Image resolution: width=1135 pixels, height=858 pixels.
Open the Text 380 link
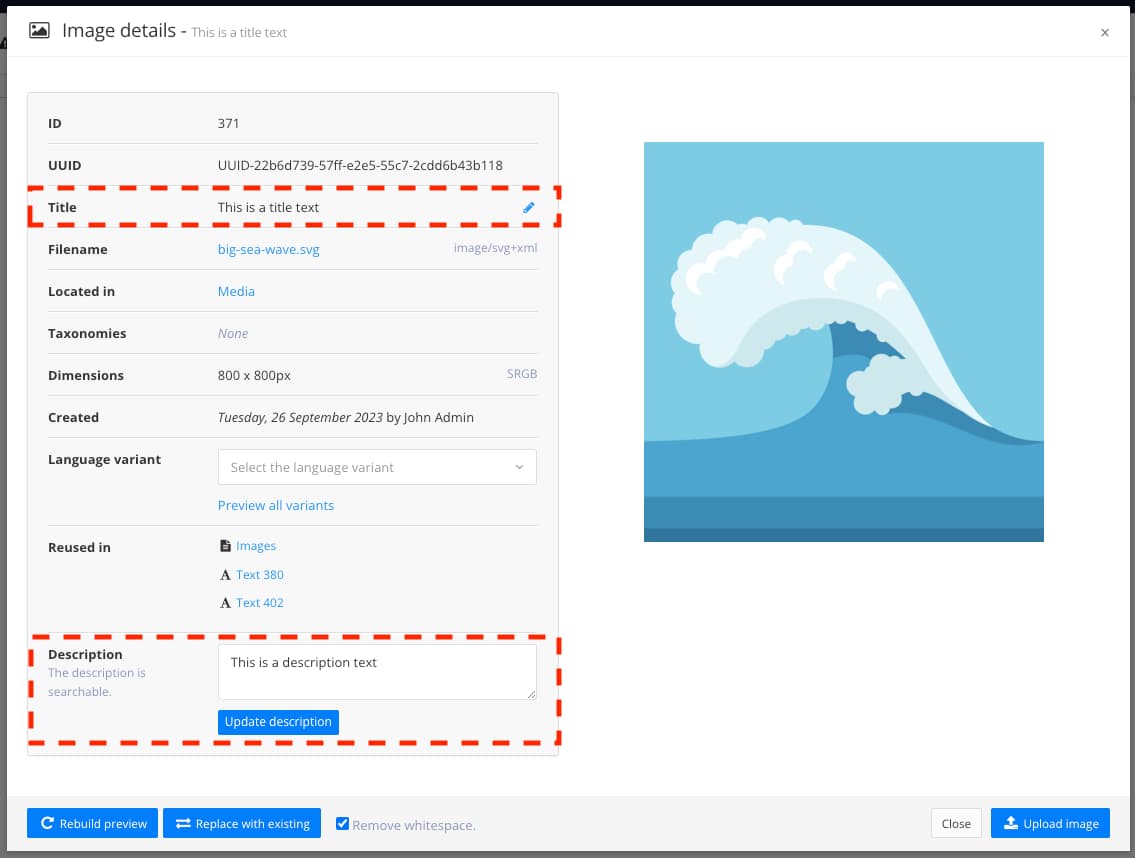point(260,575)
